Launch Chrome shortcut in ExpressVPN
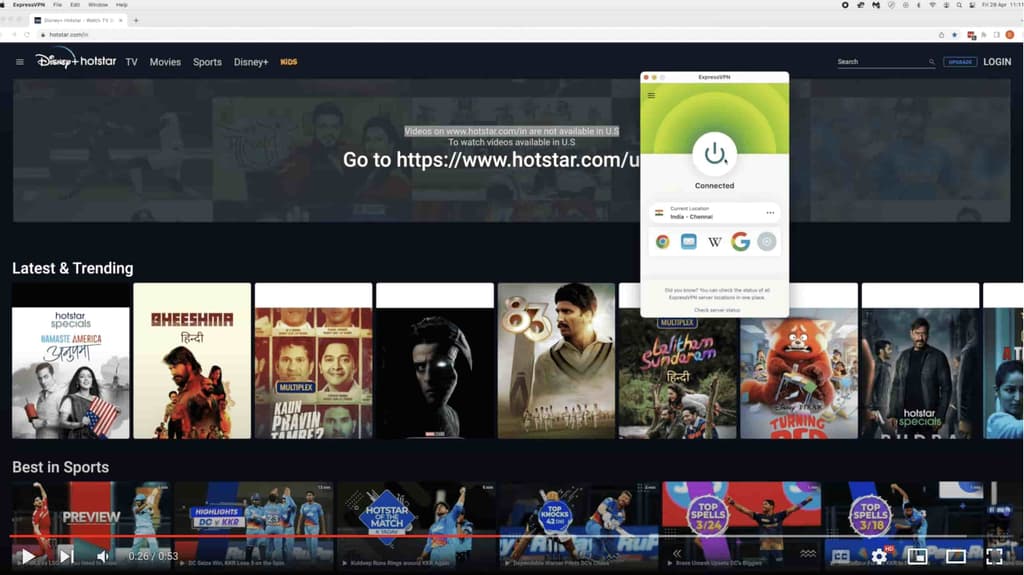The image size is (1024, 575). tap(662, 242)
